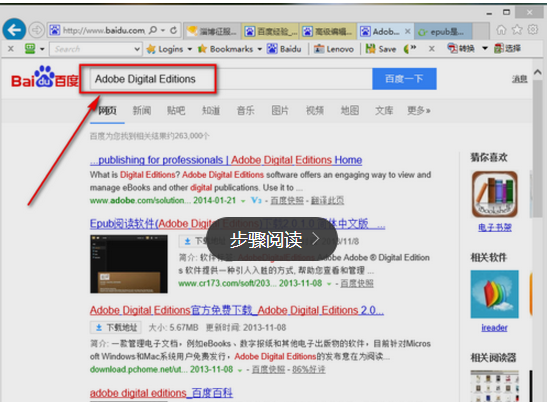The height and width of the screenshot is (402, 548).
Task: Open the browser tools gear icon
Action: pyautogui.click(x=533, y=30)
